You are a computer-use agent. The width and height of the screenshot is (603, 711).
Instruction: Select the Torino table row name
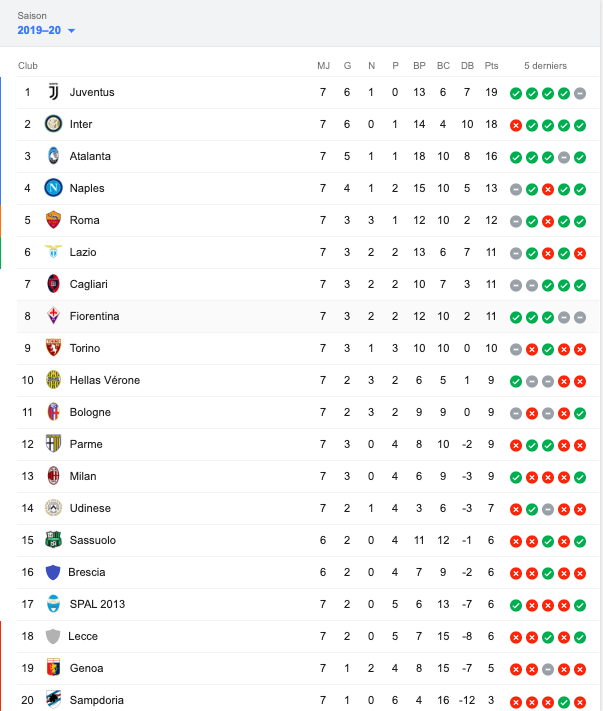(87, 348)
